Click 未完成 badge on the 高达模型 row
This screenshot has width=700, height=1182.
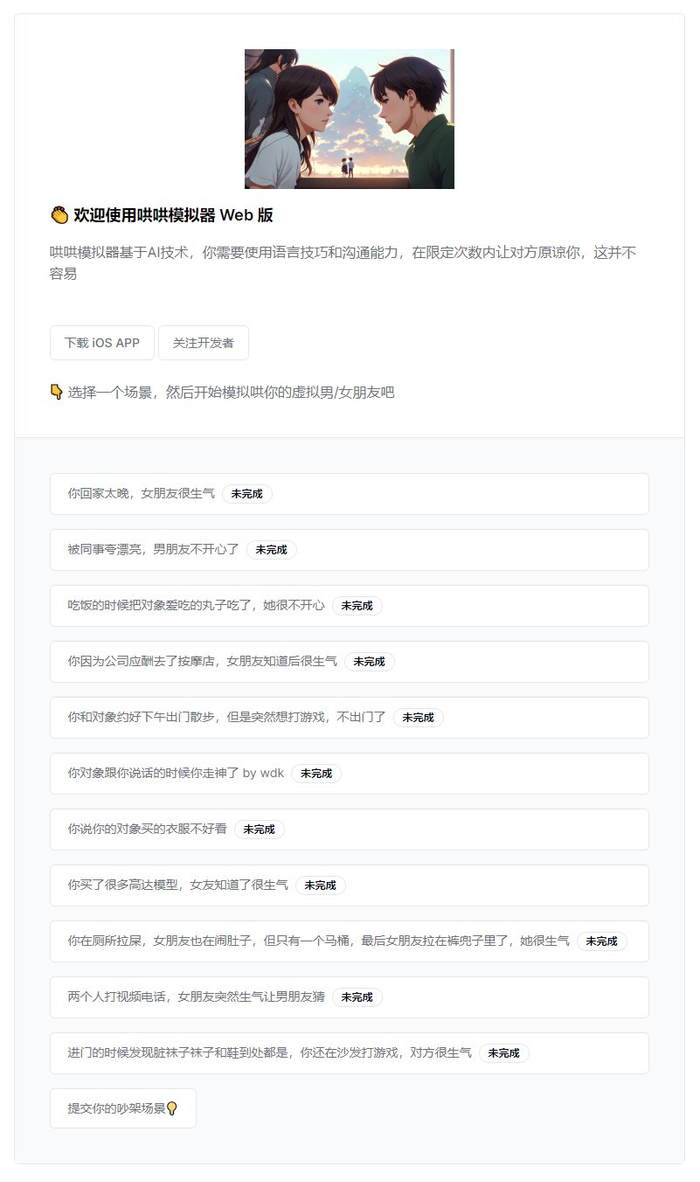coord(320,885)
